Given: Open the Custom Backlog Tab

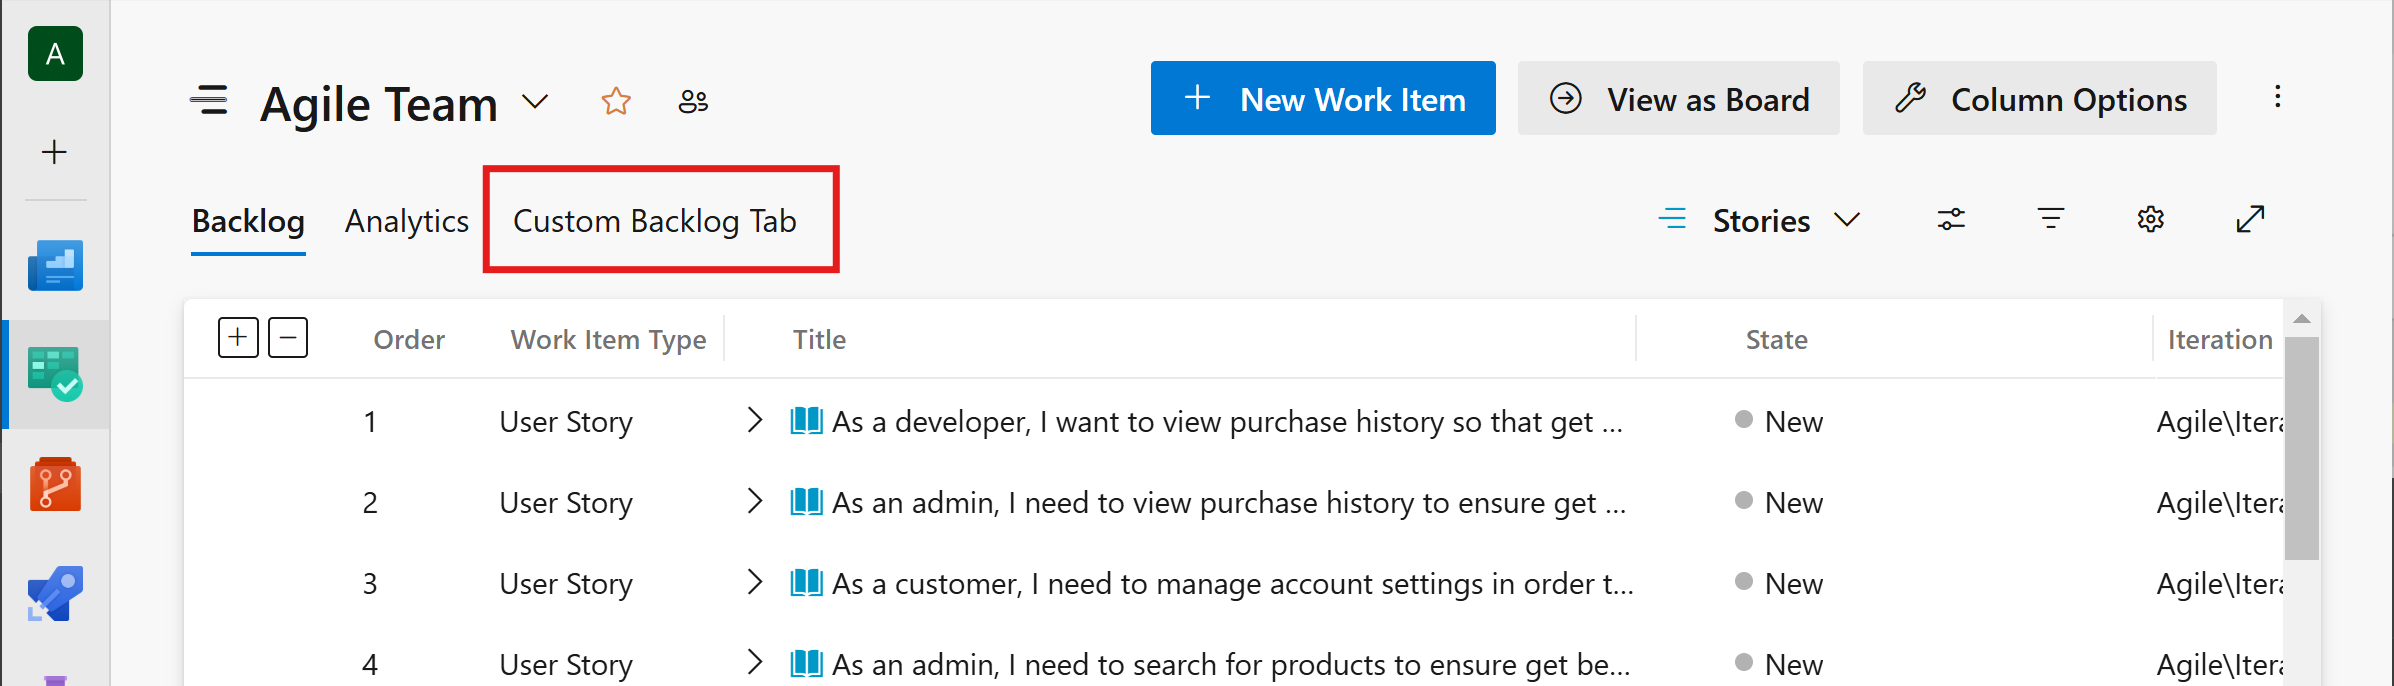Looking at the screenshot, I should pos(655,221).
